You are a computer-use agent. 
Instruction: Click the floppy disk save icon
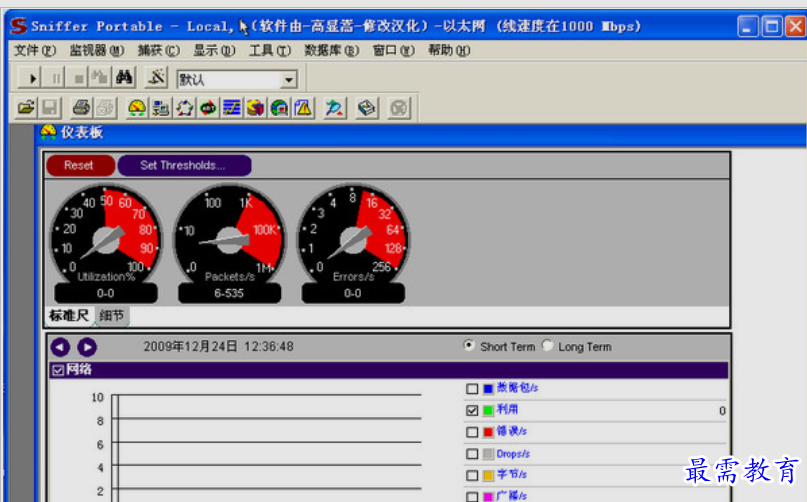coord(49,108)
